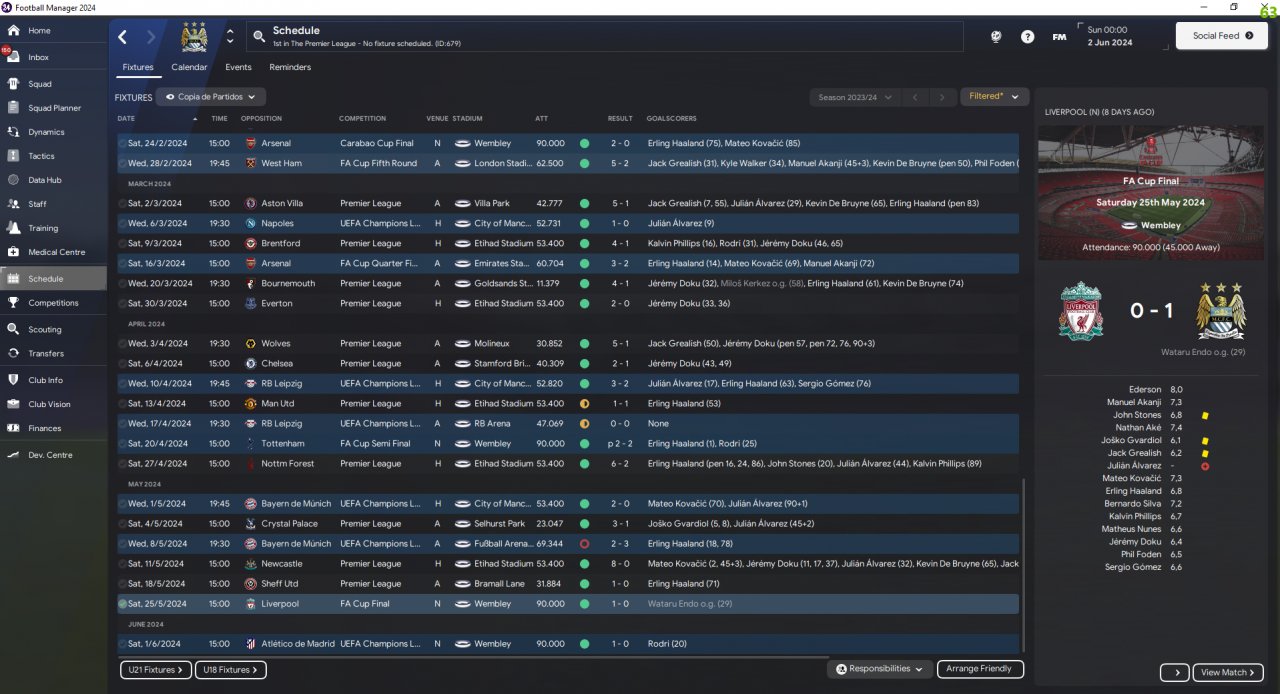This screenshot has width=1280, height=694.
Task: Open Finances in the sidebar
Action: click(x=54, y=428)
